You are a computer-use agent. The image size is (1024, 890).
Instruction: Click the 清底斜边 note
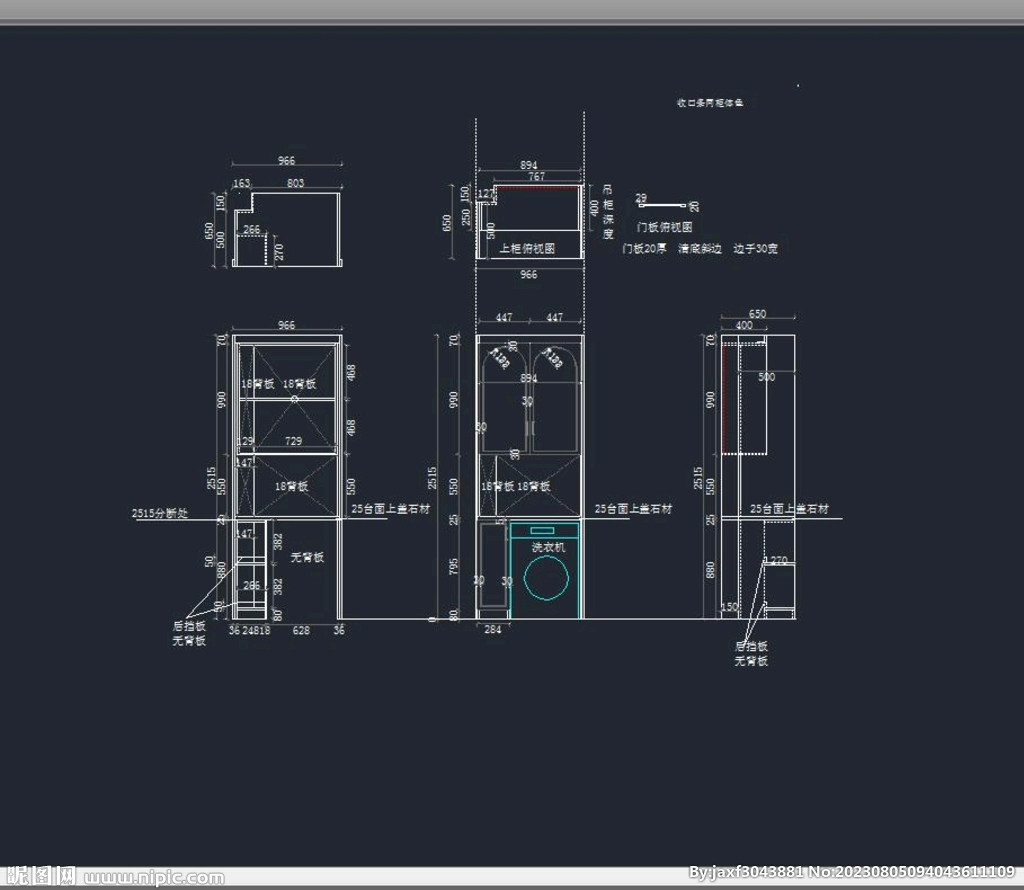point(699,248)
